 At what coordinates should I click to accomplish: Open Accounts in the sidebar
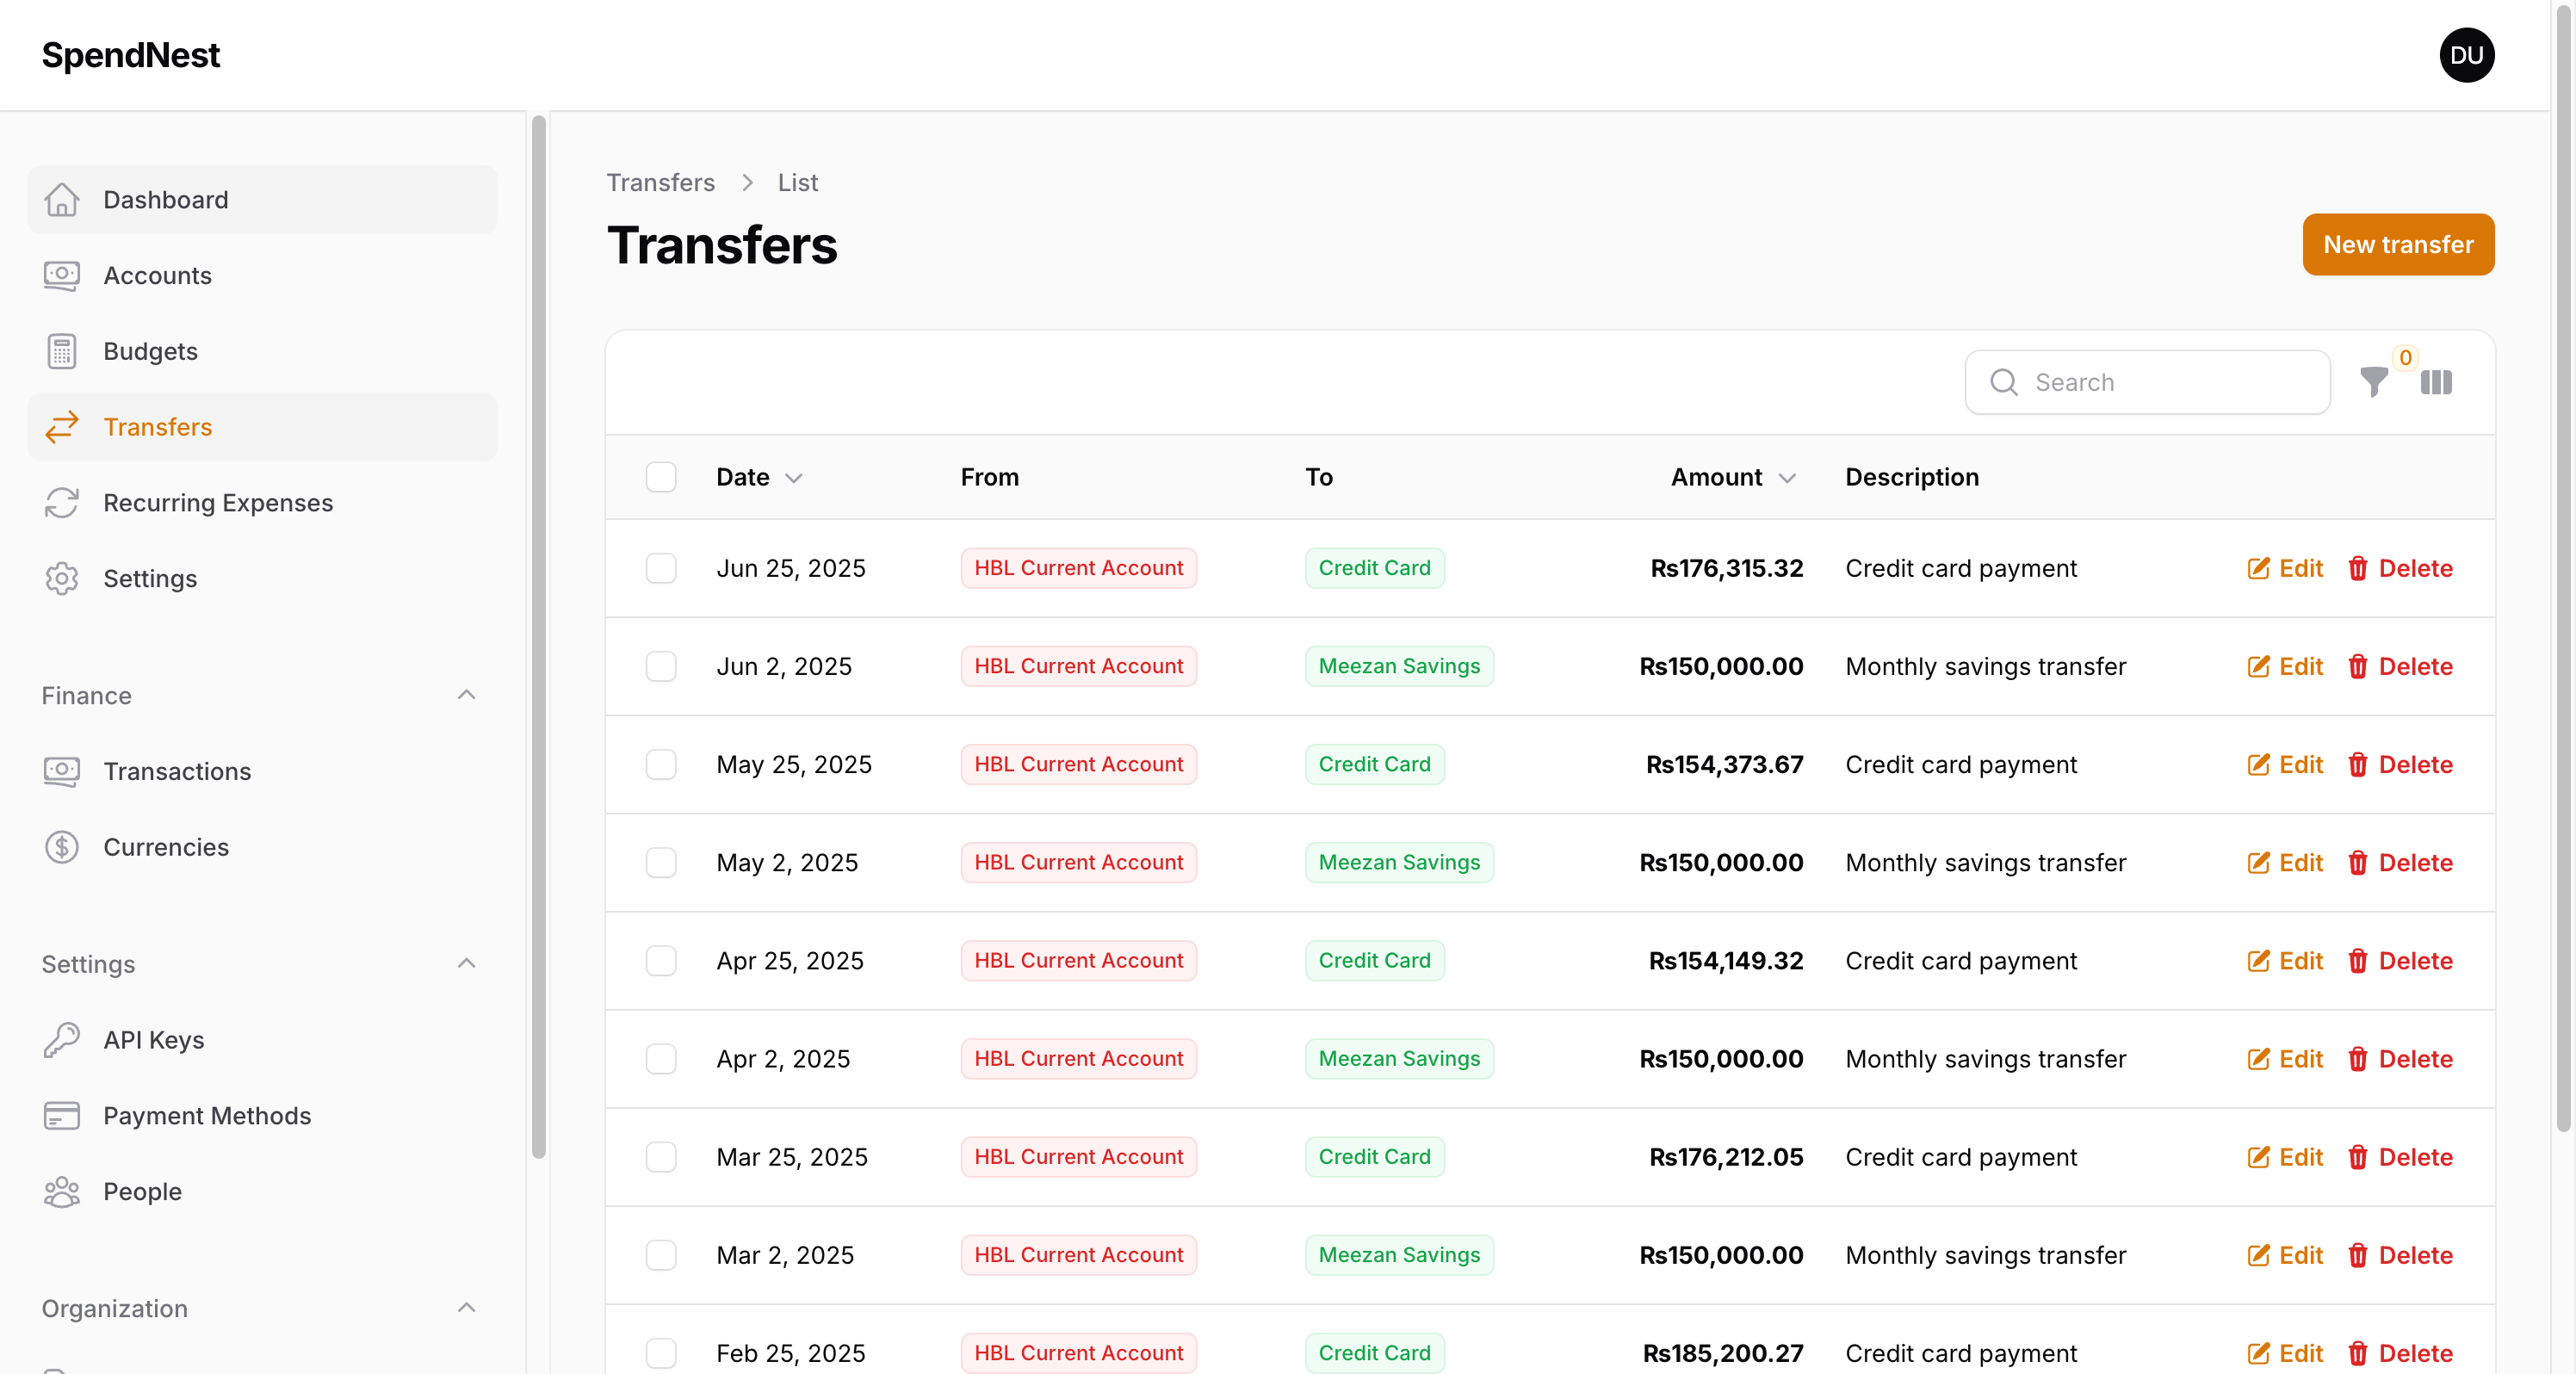(x=157, y=276)
